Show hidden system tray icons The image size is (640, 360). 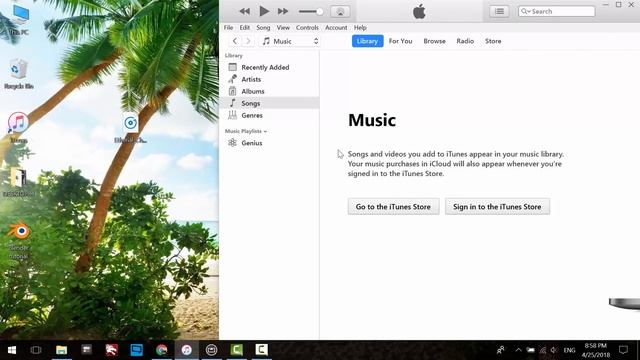518,350
